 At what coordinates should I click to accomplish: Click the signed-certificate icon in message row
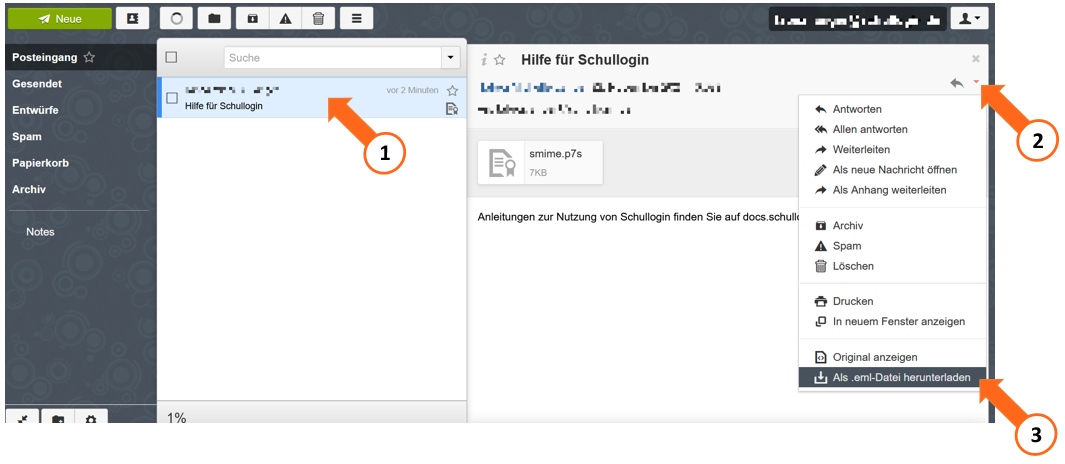[452, 108]
